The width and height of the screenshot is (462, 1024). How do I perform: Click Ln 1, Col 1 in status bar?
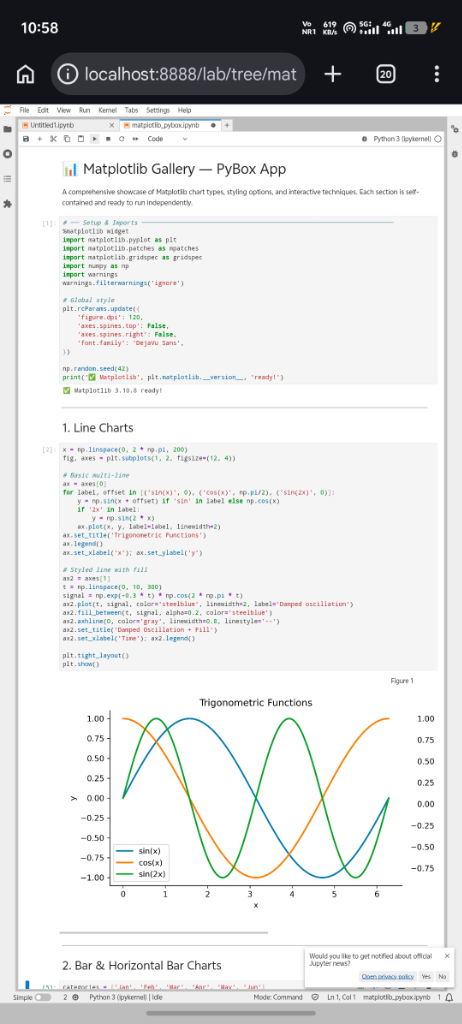(x=340, y=997)
